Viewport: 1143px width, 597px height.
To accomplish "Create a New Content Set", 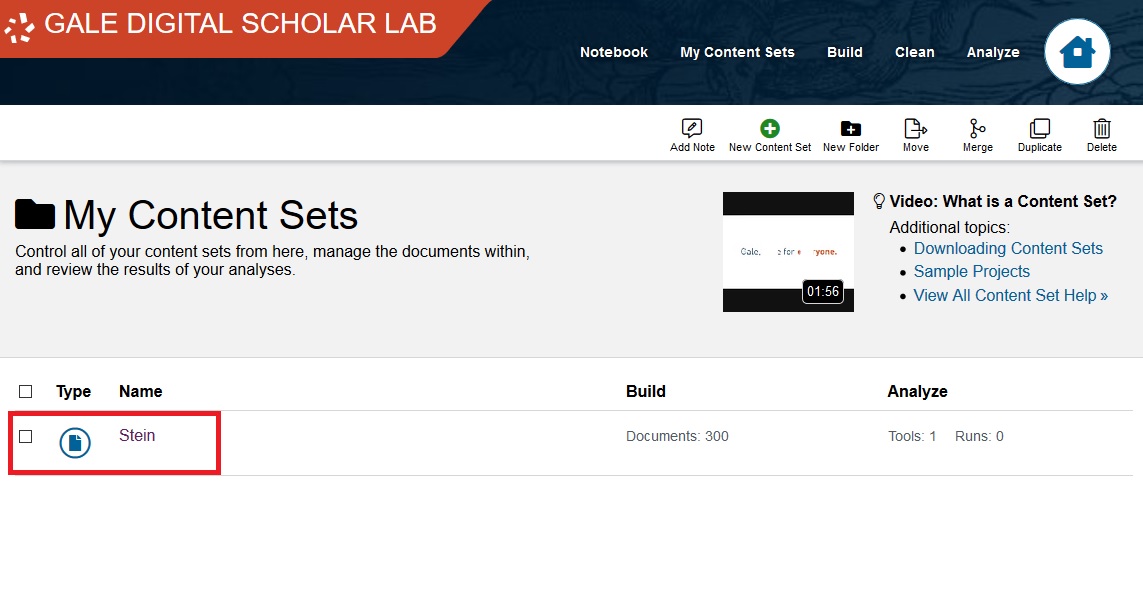I will (770, 129).
